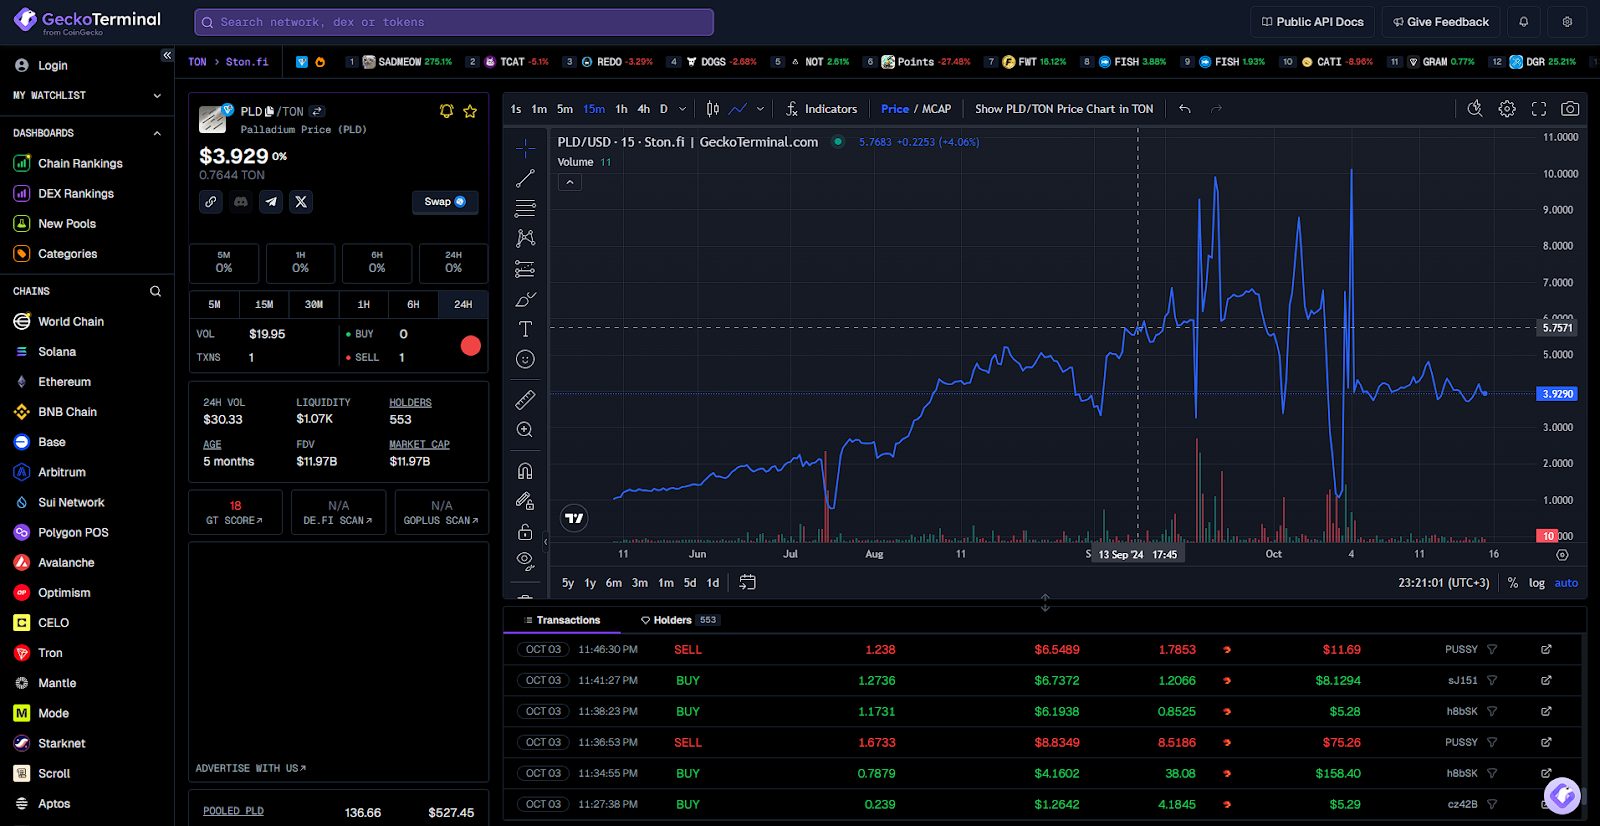Open GT Score details
Screen dimensions: 1600x826
pyautogui.click(x=235, y=512)
